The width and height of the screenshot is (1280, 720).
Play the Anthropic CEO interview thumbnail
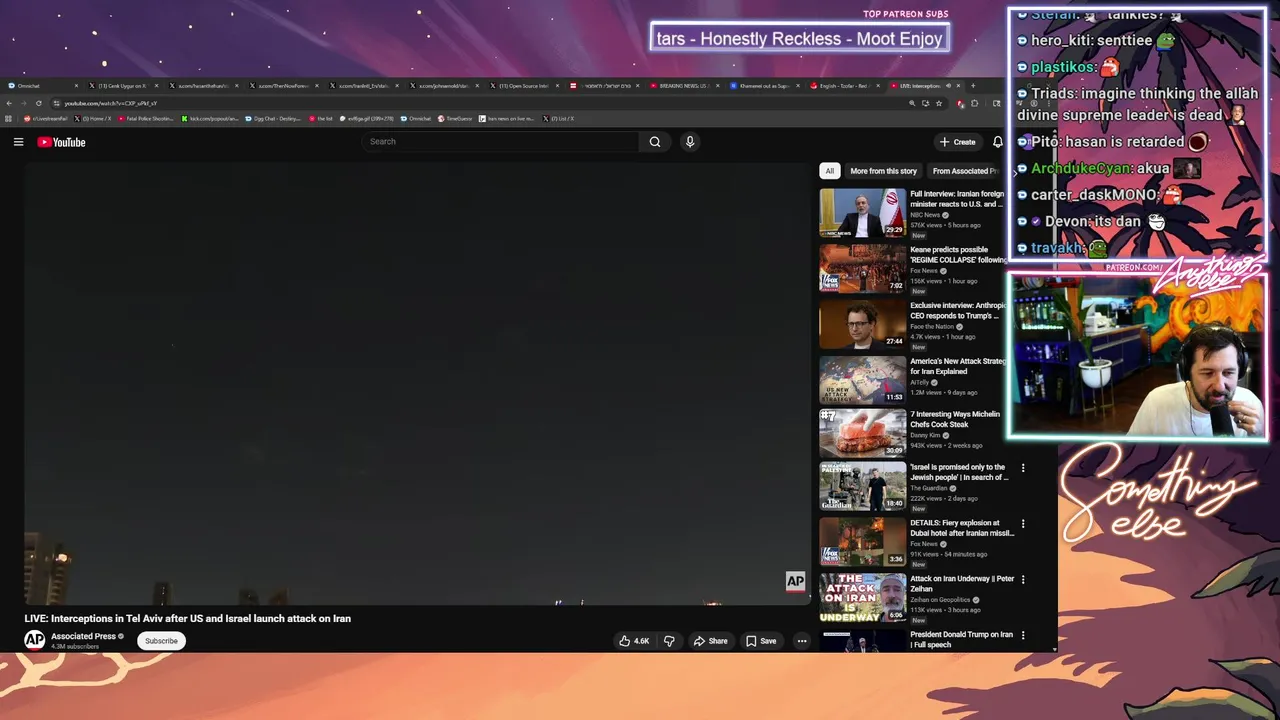(863, 323)
